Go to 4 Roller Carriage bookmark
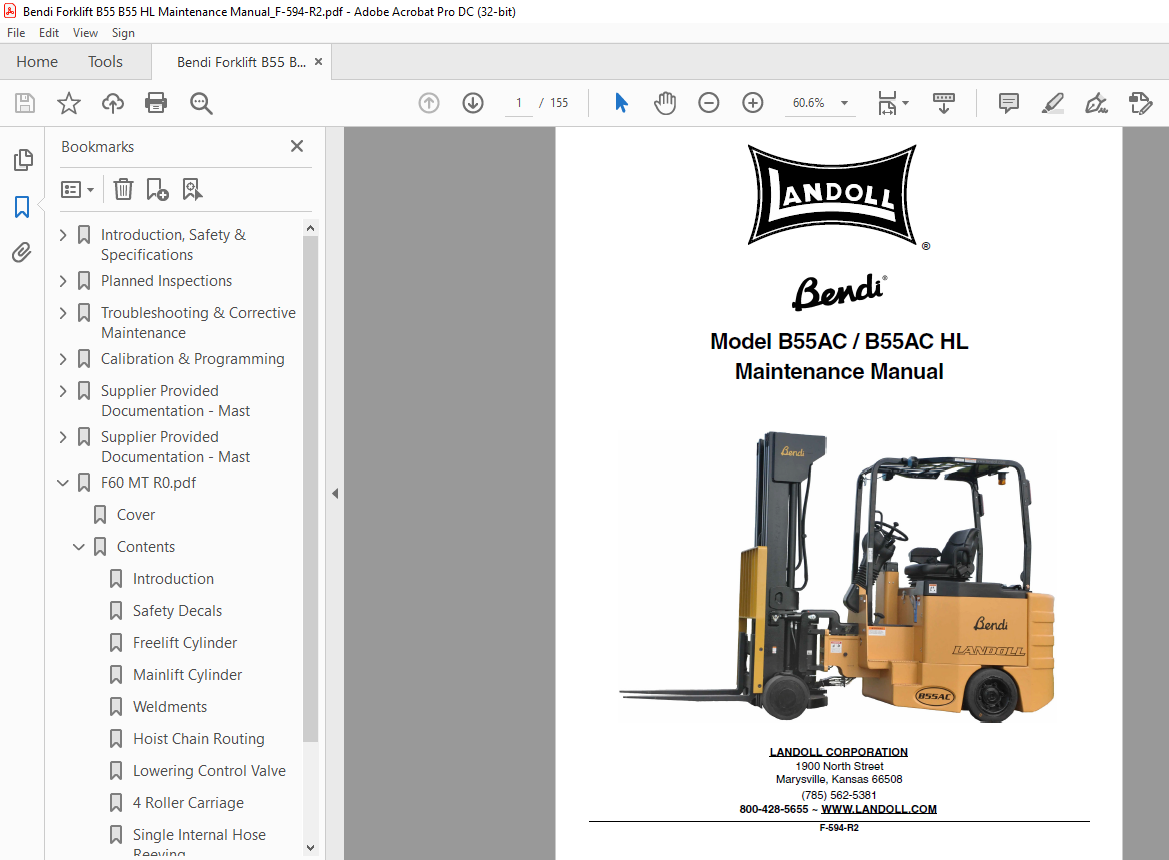The width and height of the screenshot is (1169, 860). [188, 803]
